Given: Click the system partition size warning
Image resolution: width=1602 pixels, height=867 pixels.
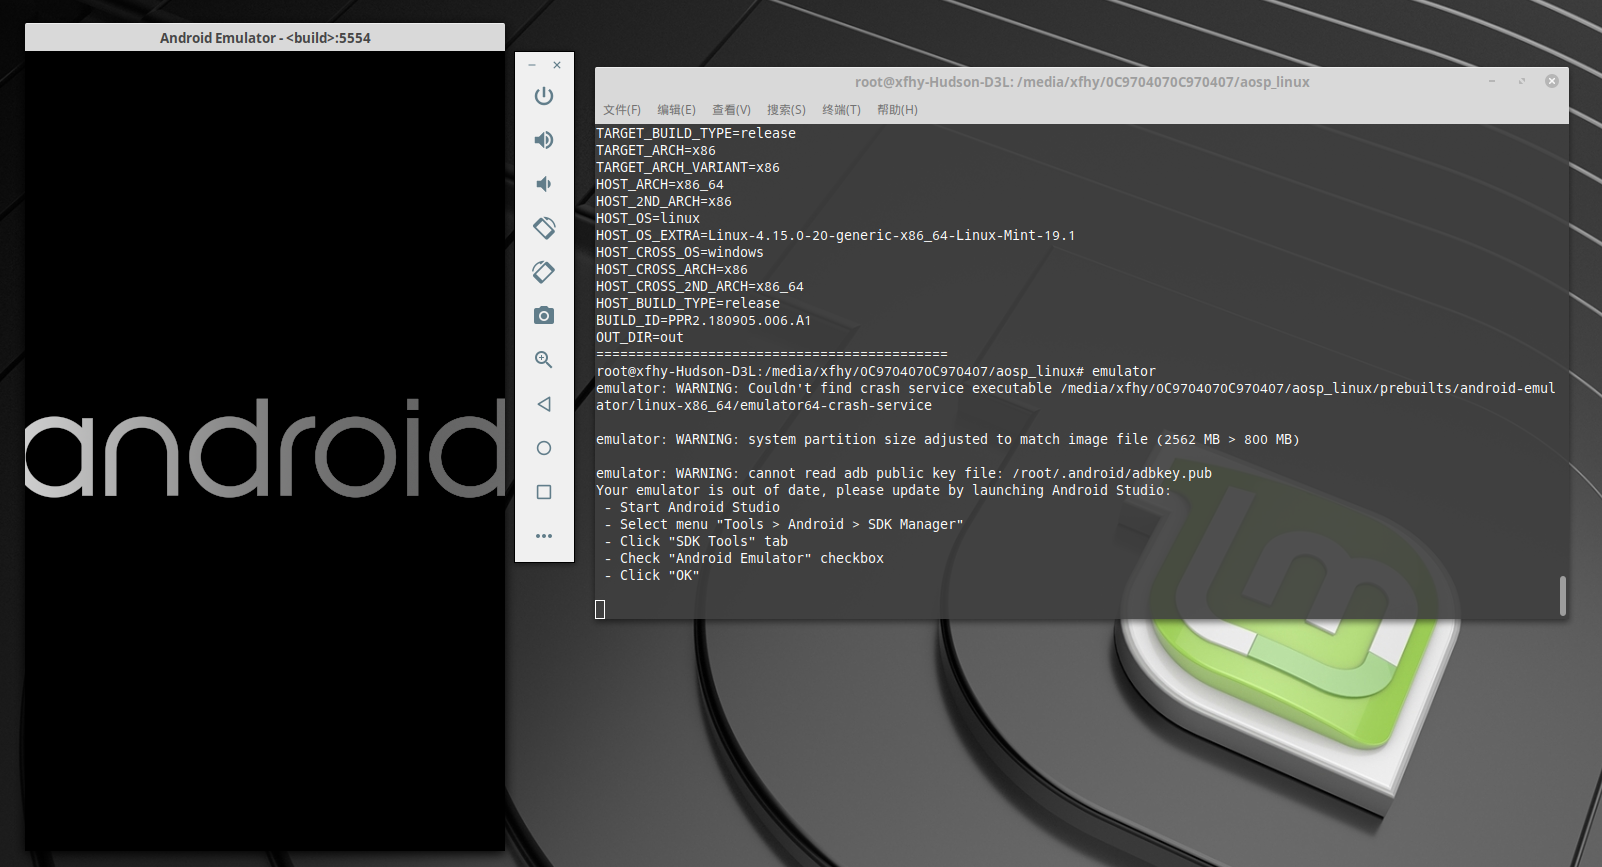Looking at the screenshot, I should tap(948, 439).
